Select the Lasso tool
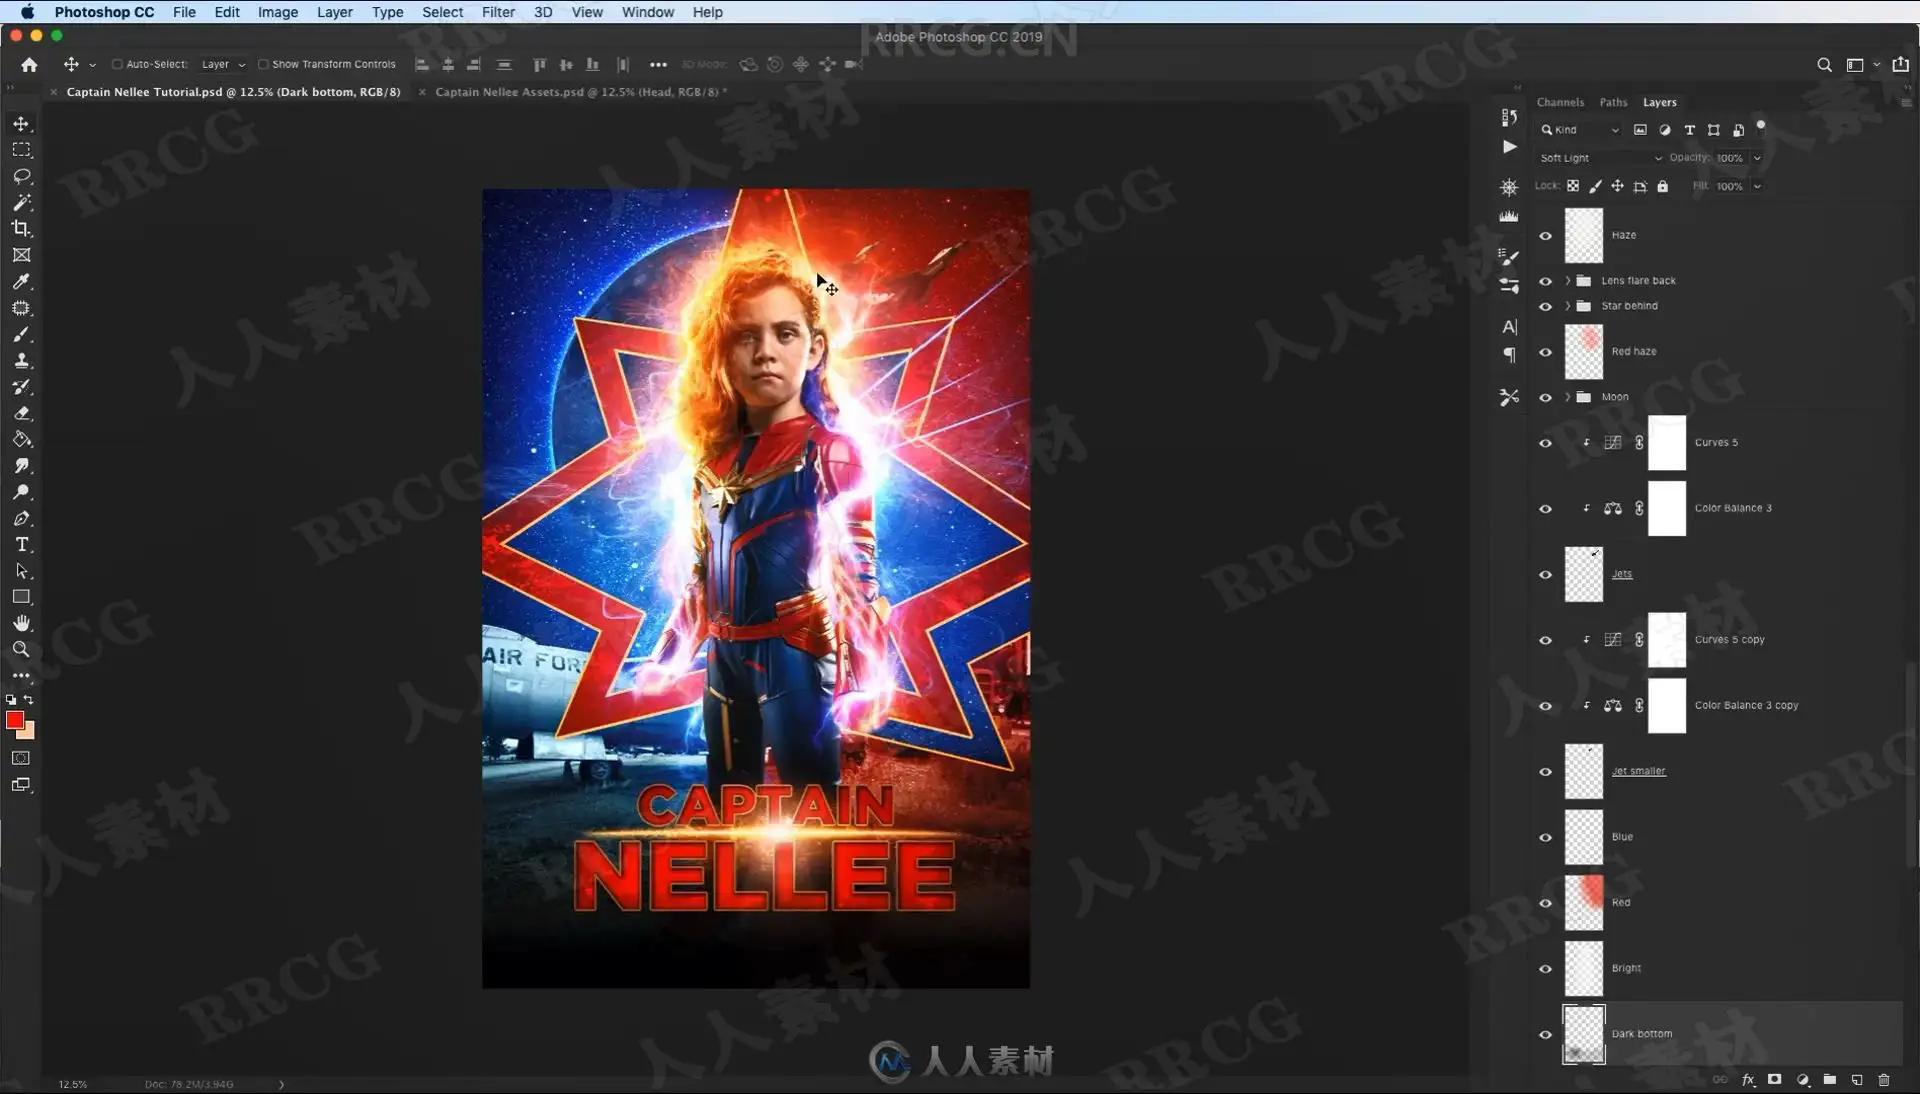The height and width of the screenshot is (1094, 1920). click(21, 176)
